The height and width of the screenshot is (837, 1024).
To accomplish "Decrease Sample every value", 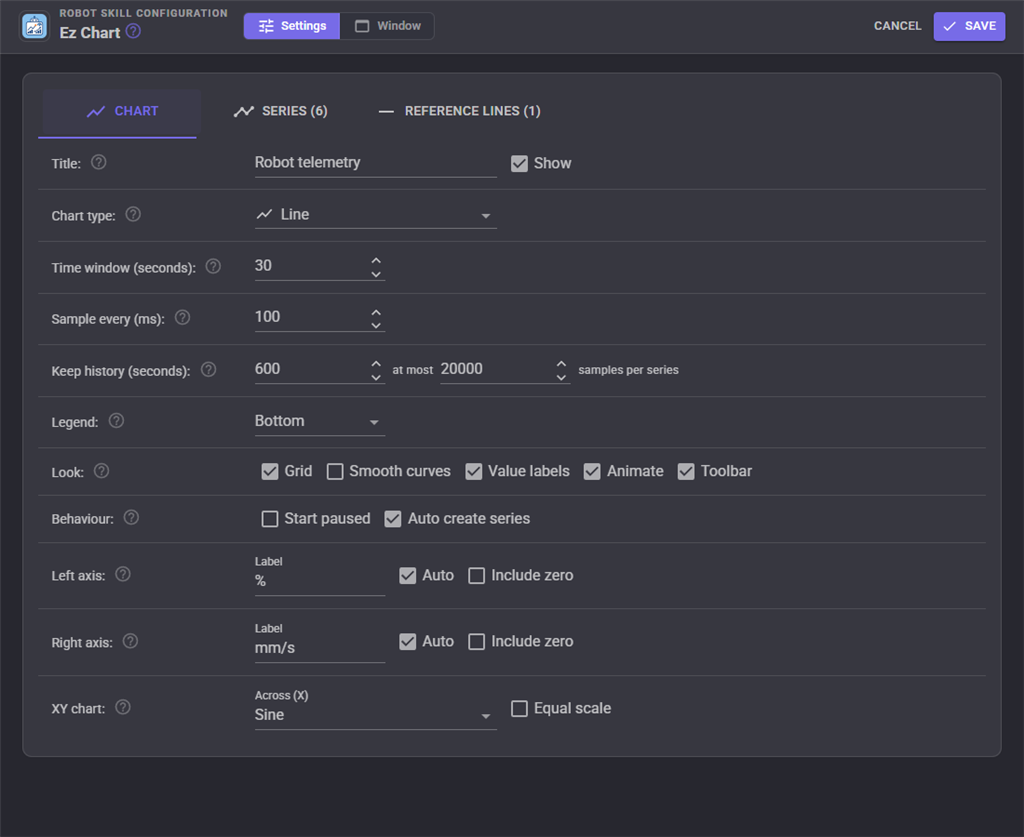I will point(376,325).
